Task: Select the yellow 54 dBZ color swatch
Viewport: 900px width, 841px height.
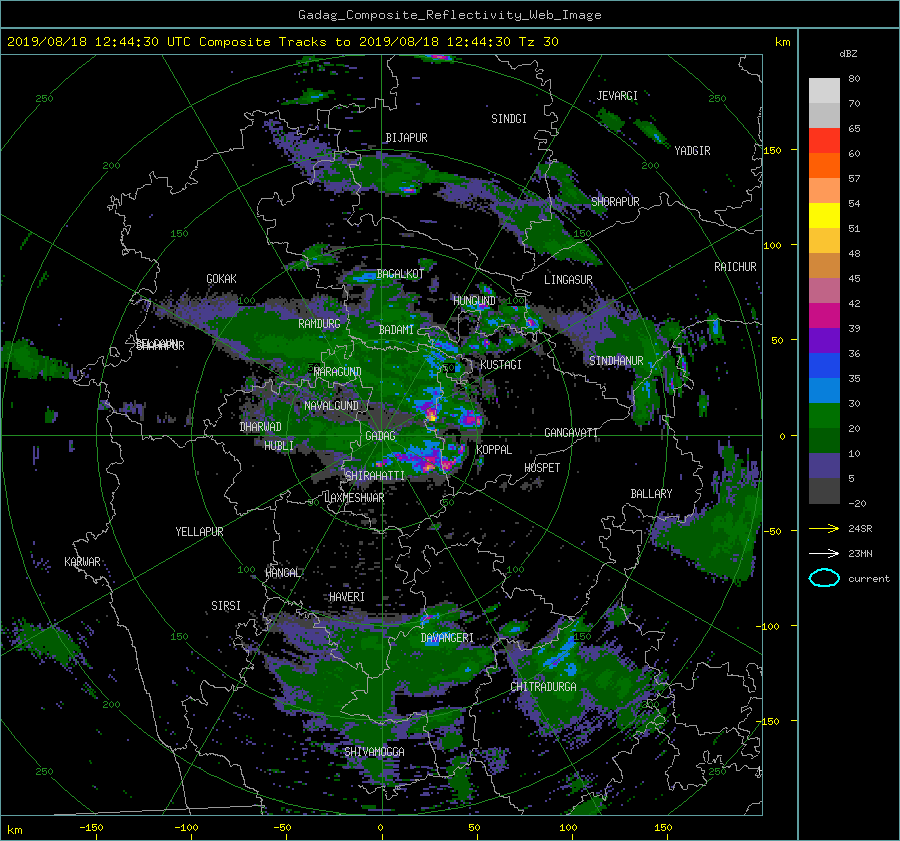Action: point(824,215)
